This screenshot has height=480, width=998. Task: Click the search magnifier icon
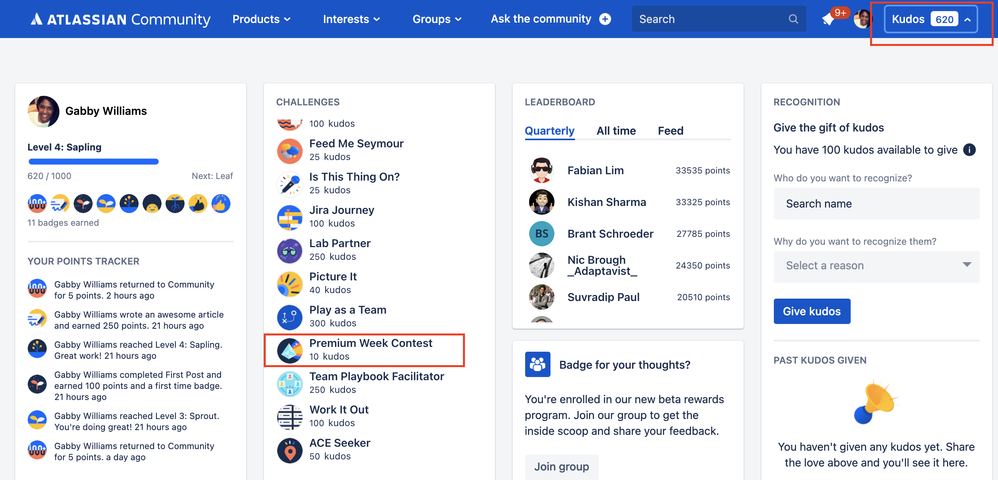point(793,19)
